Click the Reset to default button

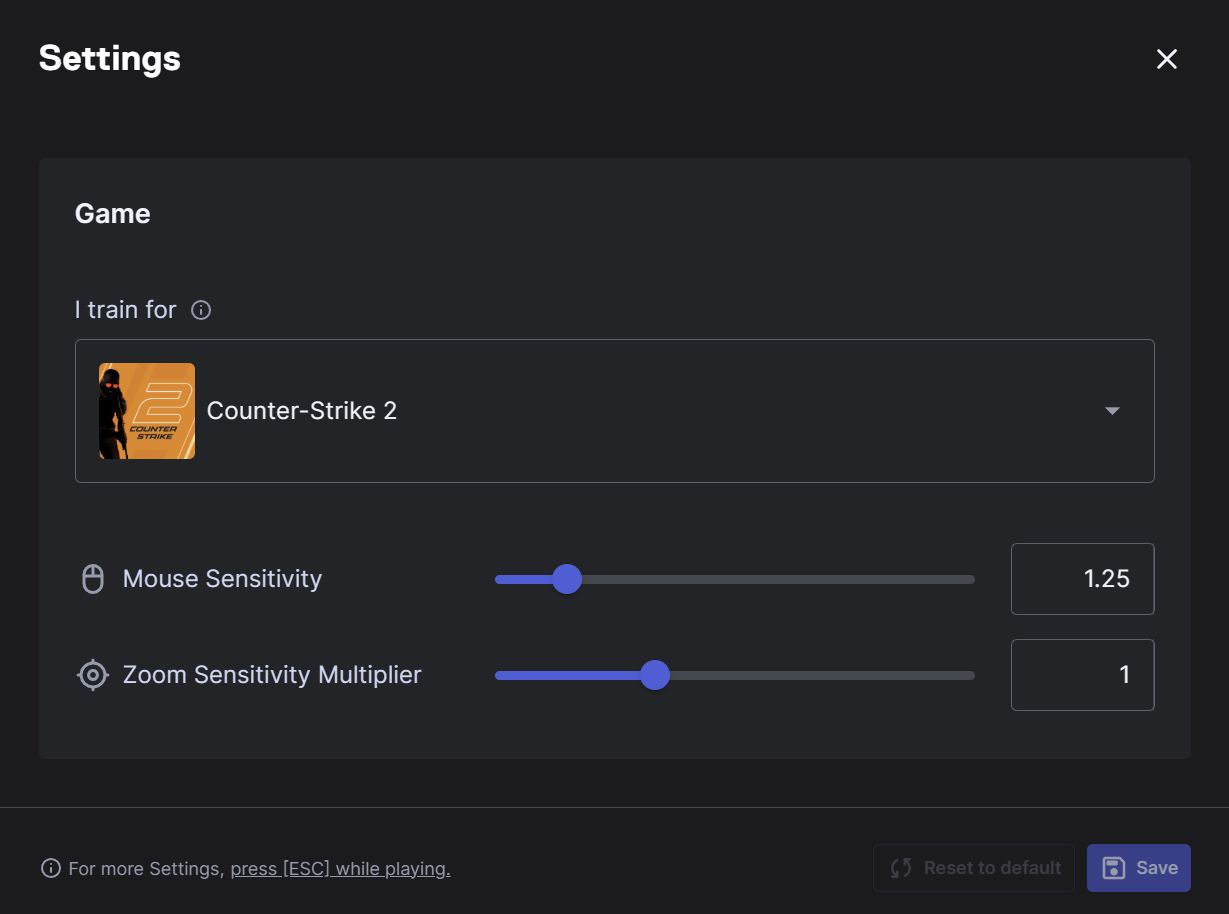974,868
